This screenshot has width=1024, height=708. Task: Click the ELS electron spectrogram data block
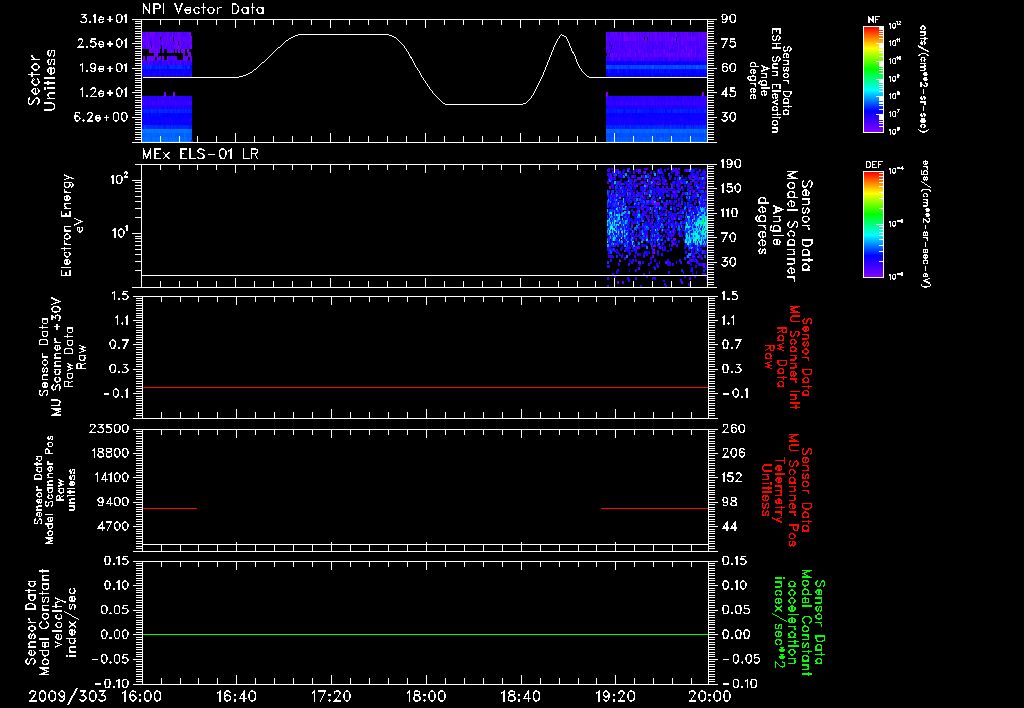(x=657, y=227)
